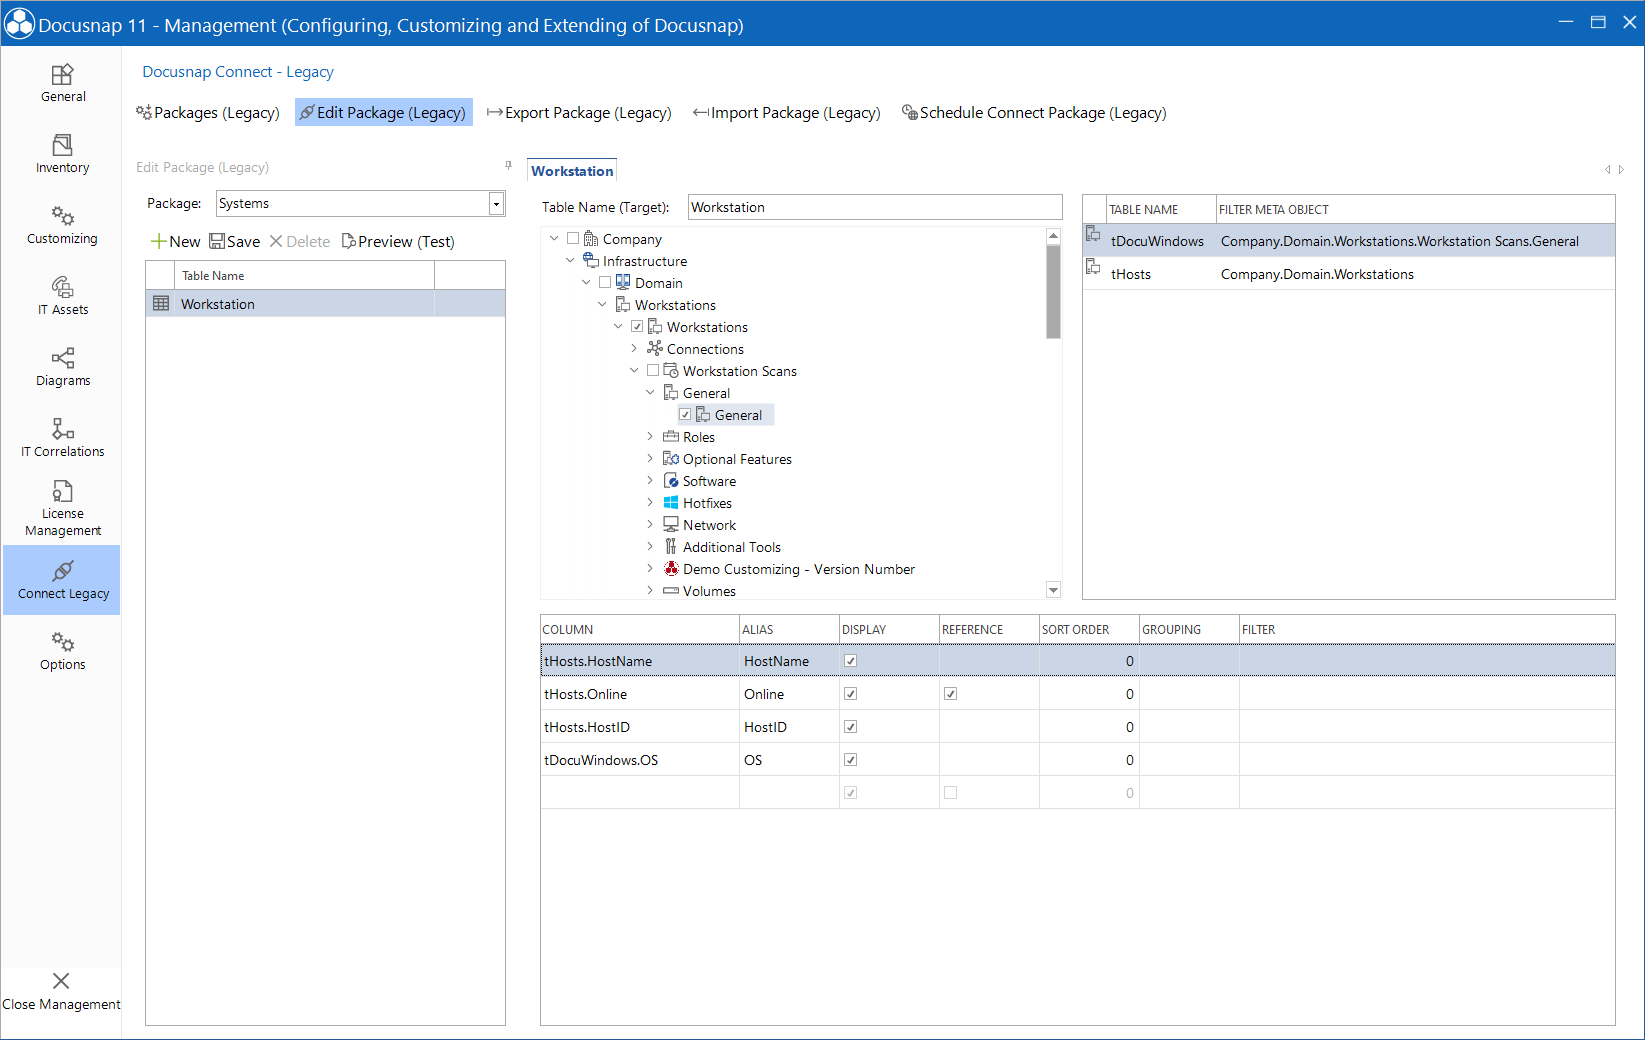Viewport: 1645px width, 1040px height.
Task: Click Preview (Test) button
Action: [398, 242]
